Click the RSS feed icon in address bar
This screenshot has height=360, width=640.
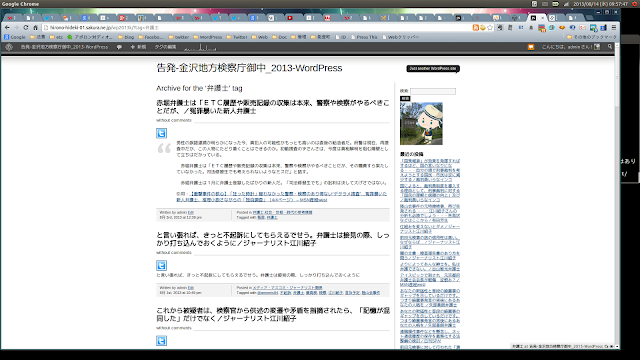pos(476,27)
